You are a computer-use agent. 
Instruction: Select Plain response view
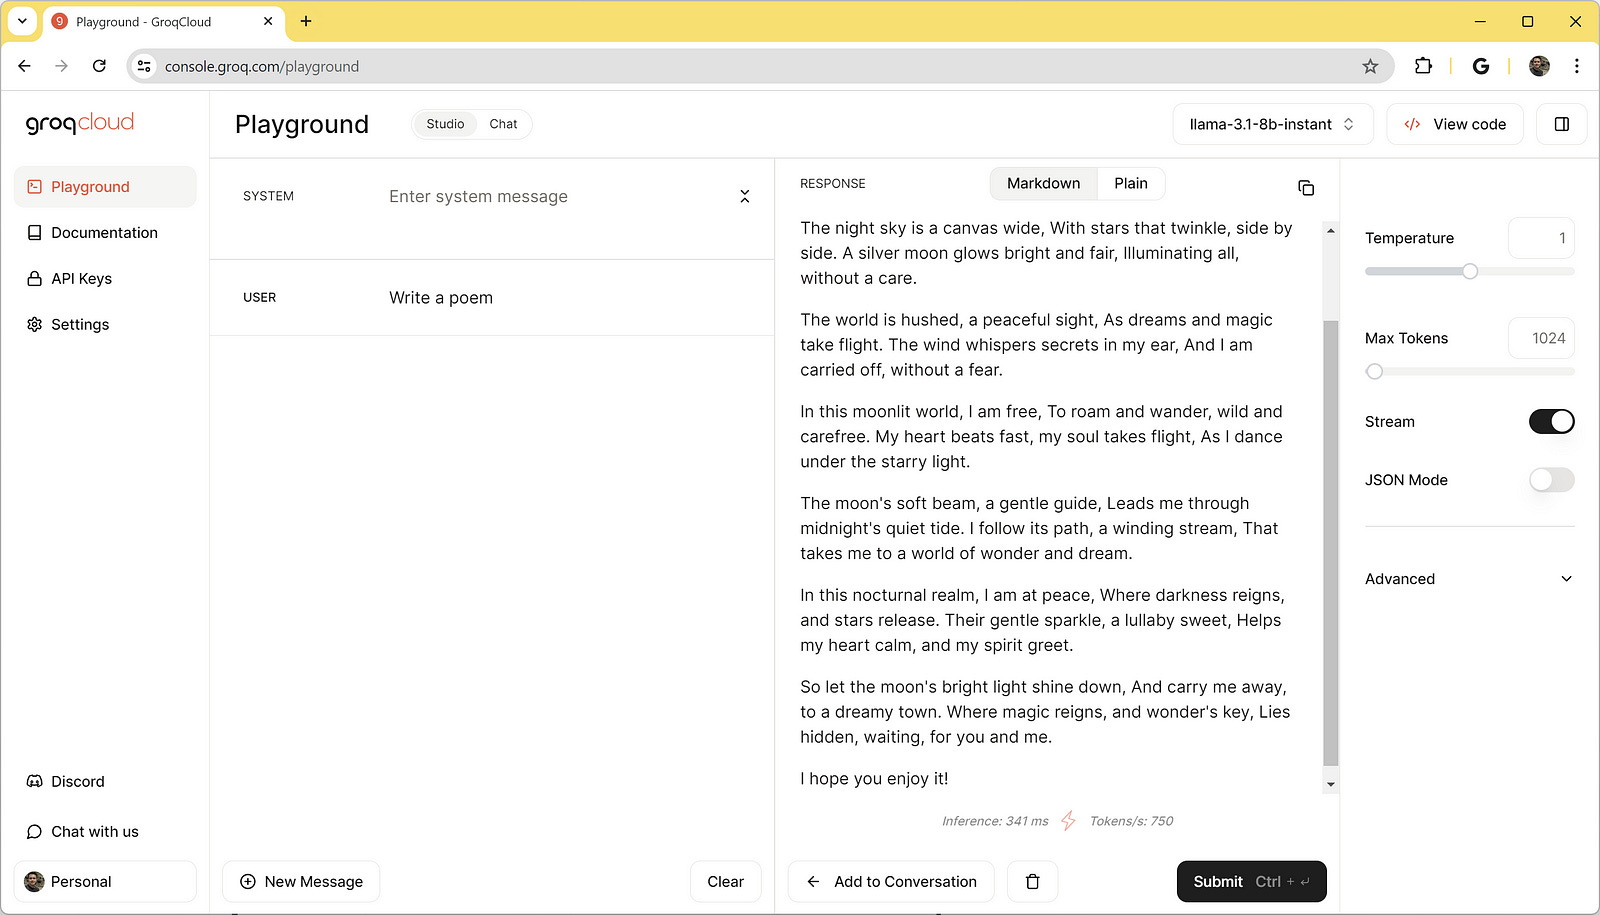(x=1131, y=184)
